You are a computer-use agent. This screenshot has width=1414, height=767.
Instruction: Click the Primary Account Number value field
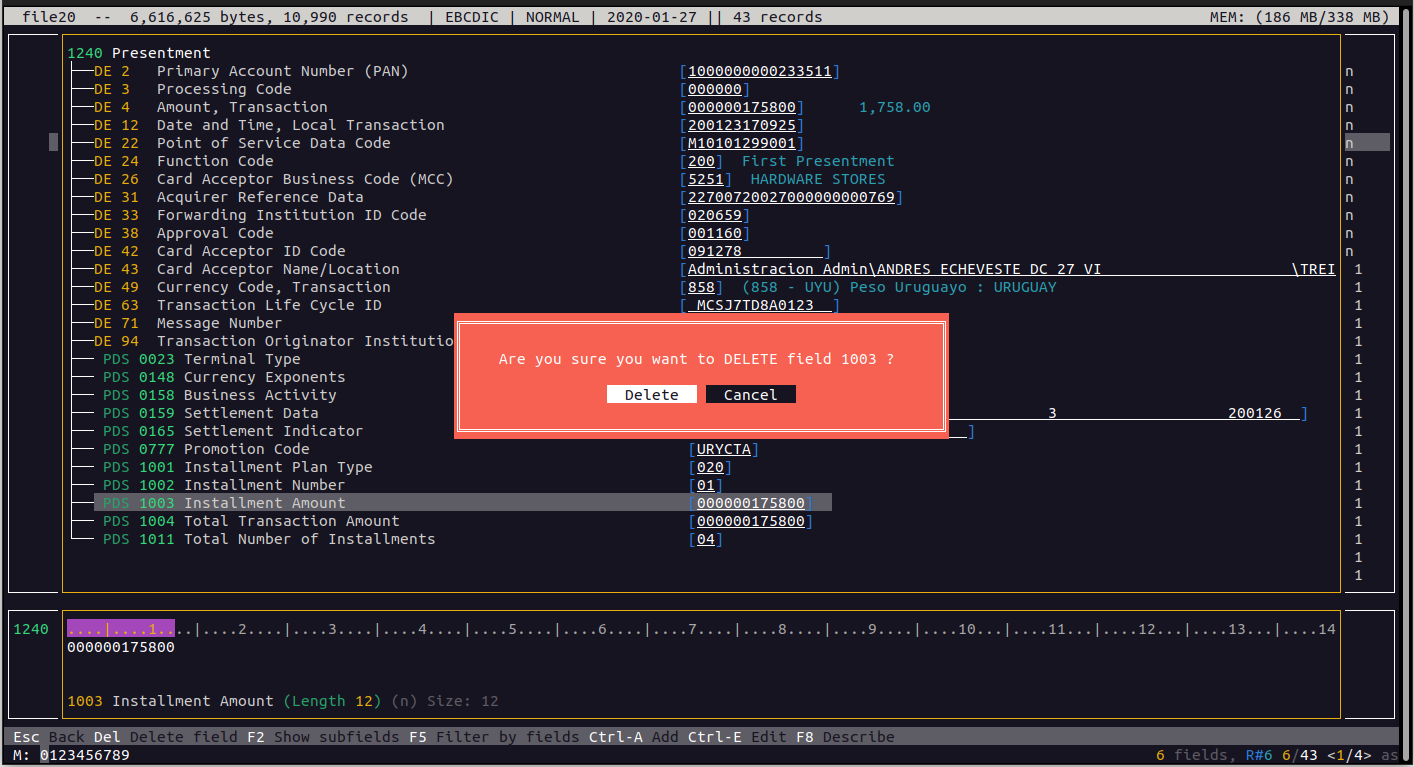pyautogui.click(x=760, y=71)
